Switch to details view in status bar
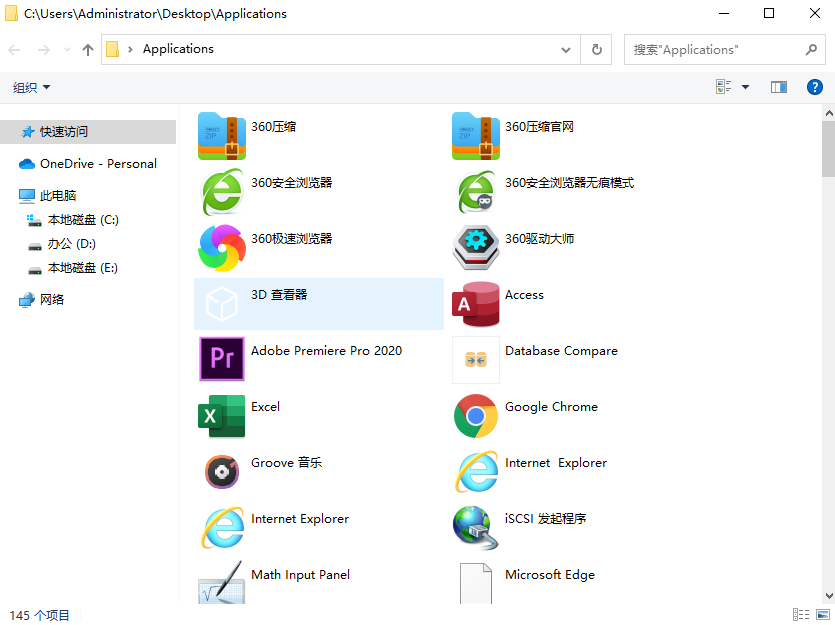The height and width of the screenshot is (625, 835). (x=801, y=615)
